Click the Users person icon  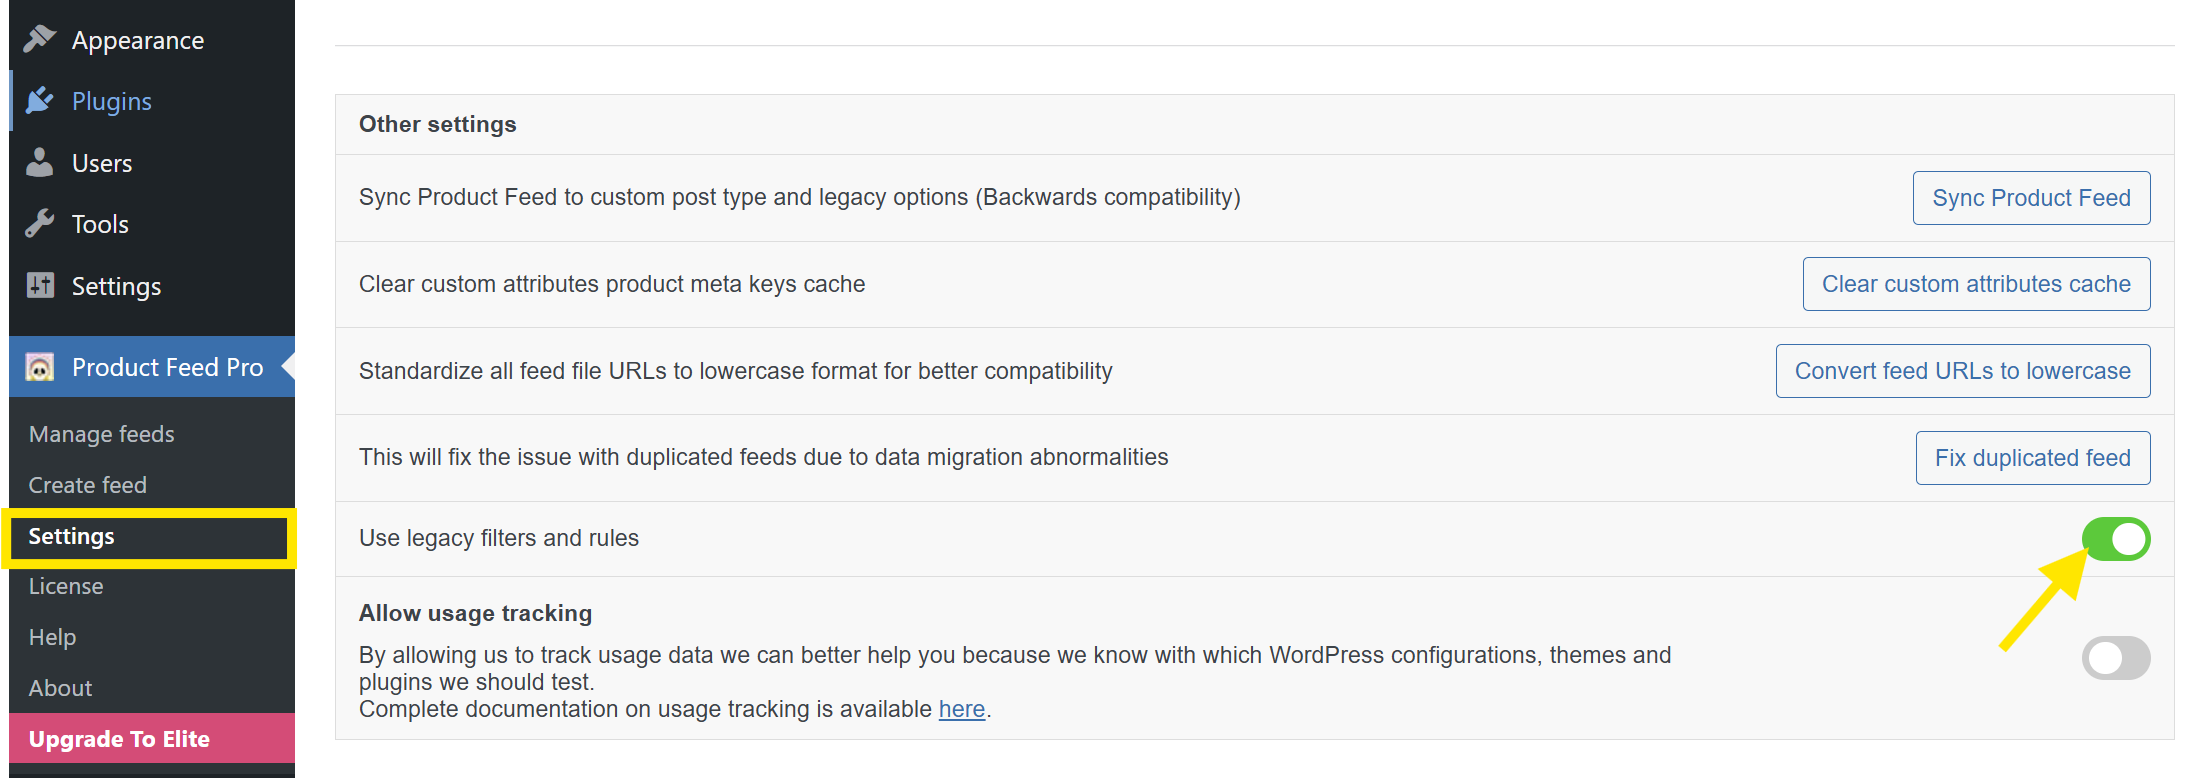(40, 162)
